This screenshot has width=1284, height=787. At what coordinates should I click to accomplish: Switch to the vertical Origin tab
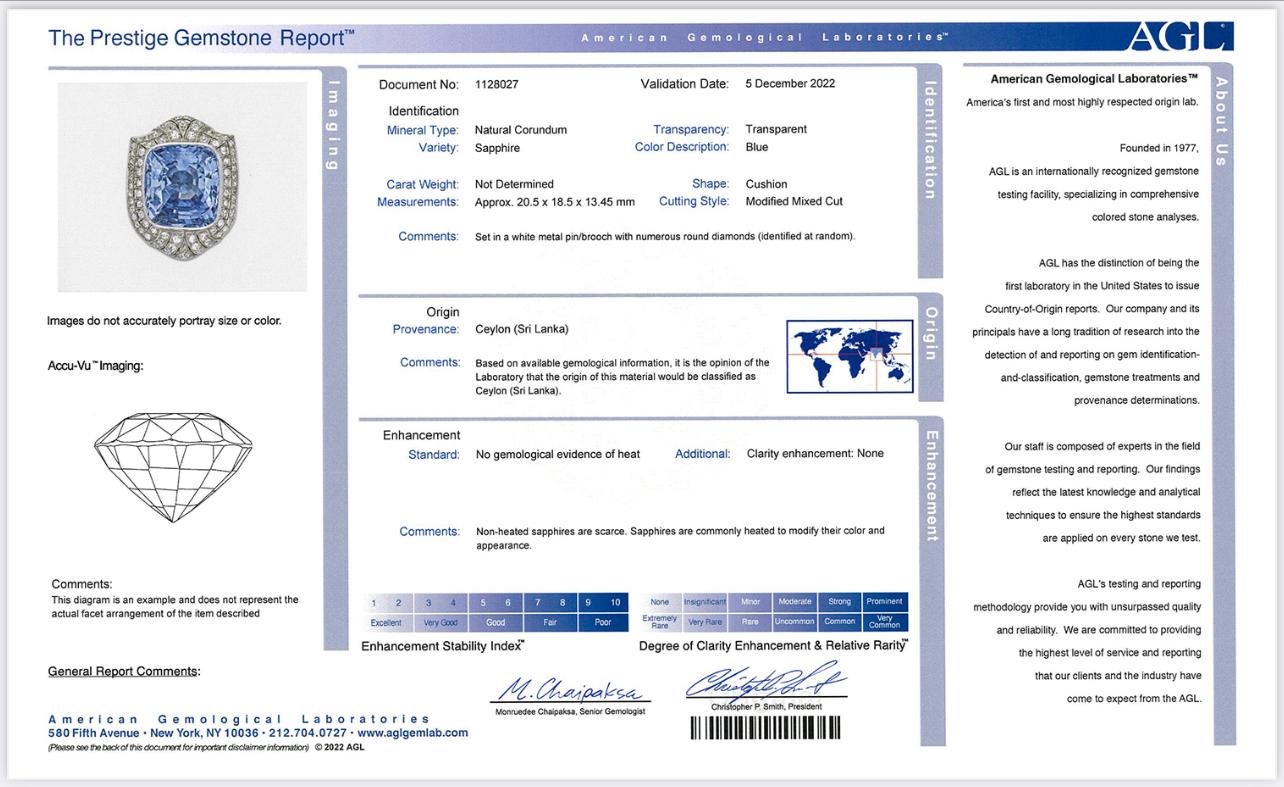point(930,333)
